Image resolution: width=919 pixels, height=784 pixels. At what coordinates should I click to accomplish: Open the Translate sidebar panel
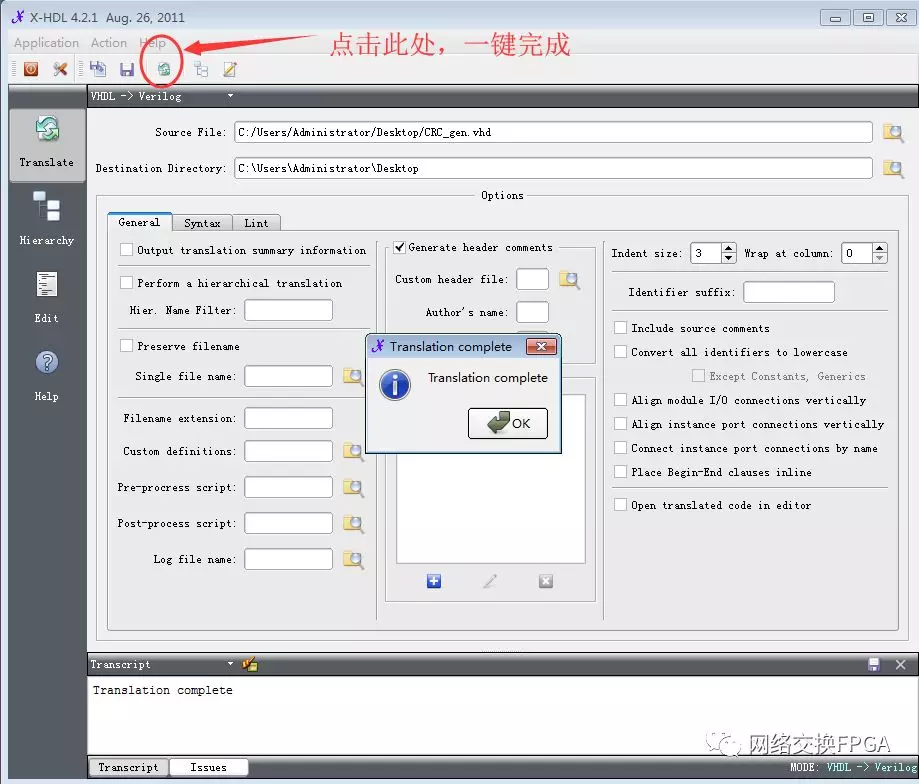pos(47,144)
